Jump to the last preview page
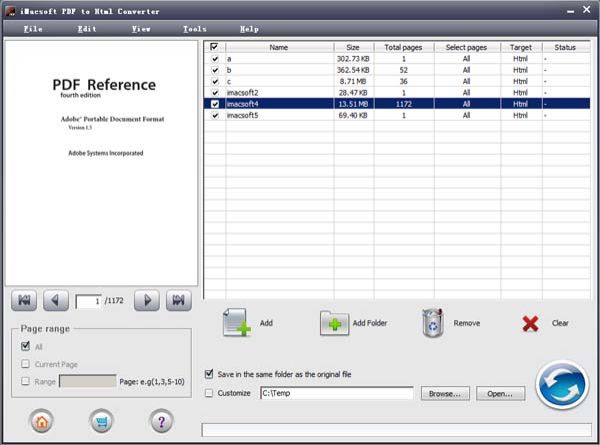 pyautogui.click(x=178, y=300)
